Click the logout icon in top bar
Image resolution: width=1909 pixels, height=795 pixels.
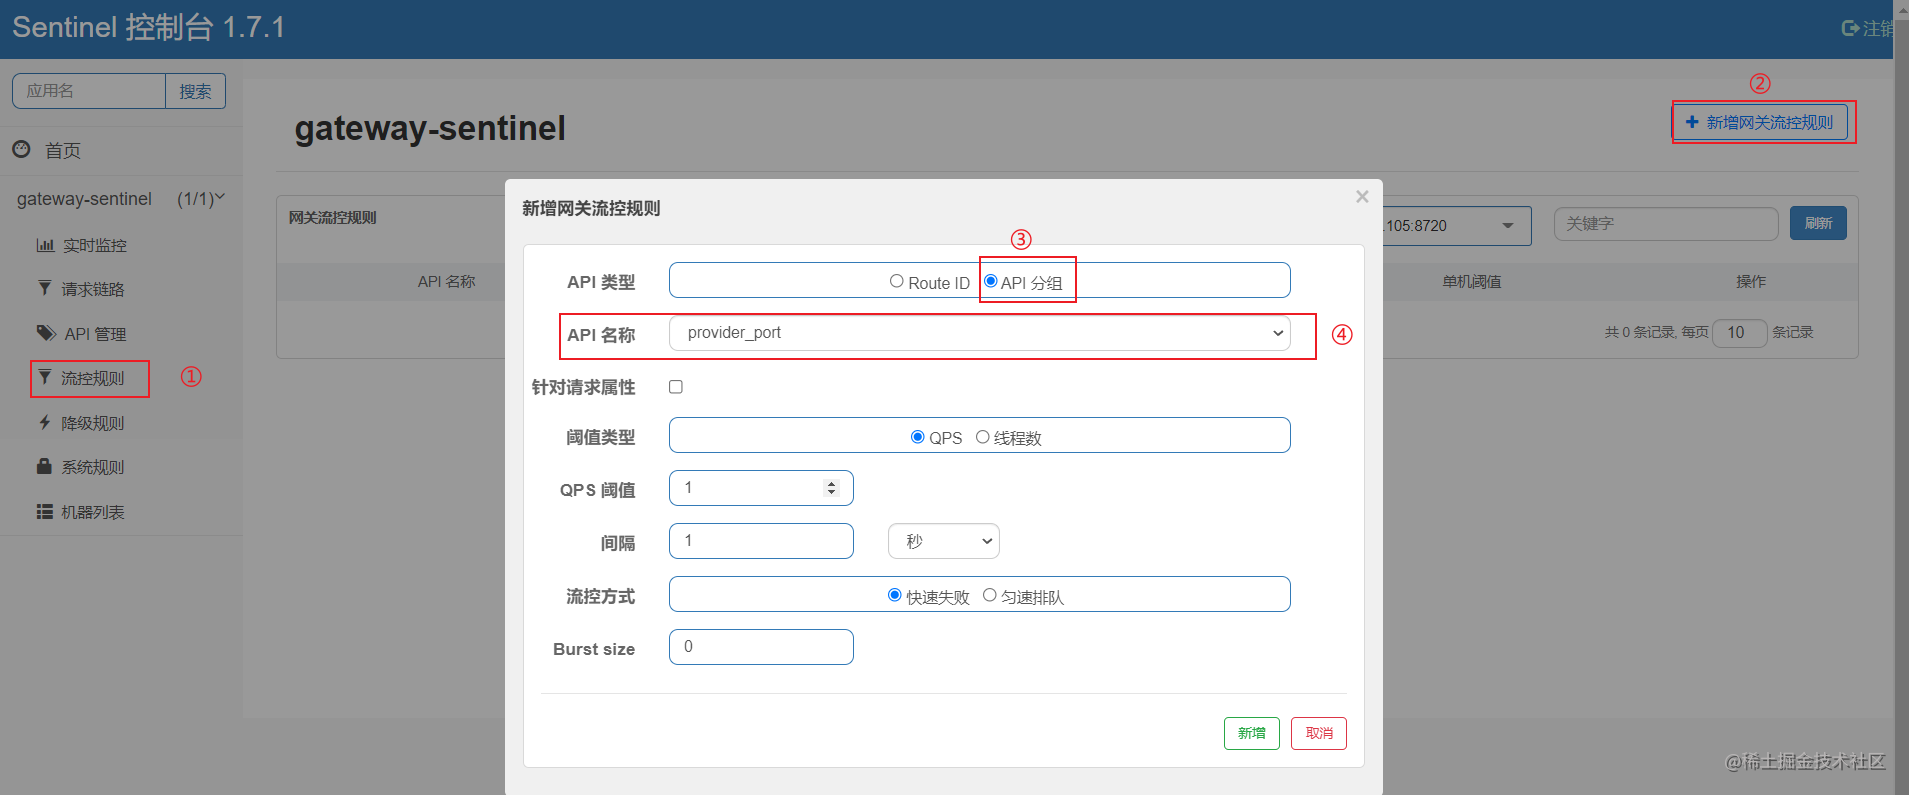(1850, 28)
